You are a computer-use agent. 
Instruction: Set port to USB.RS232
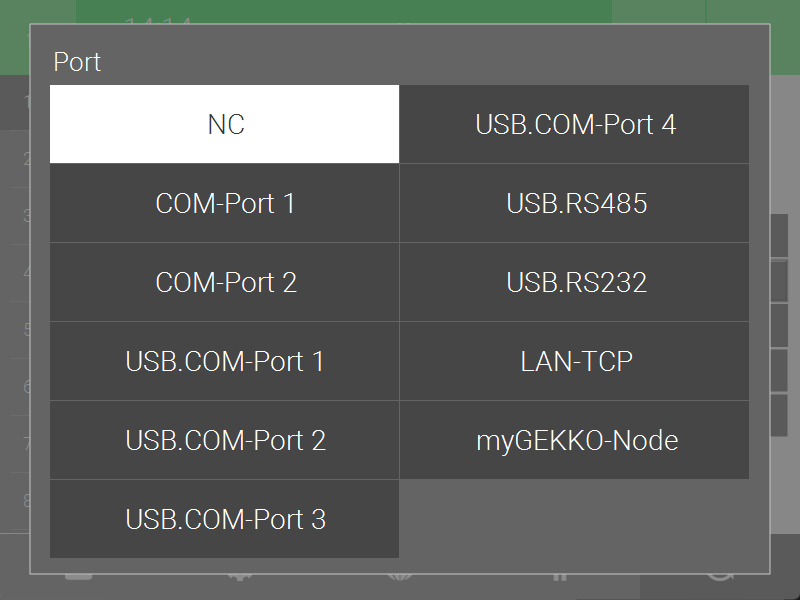click(575, 282)
